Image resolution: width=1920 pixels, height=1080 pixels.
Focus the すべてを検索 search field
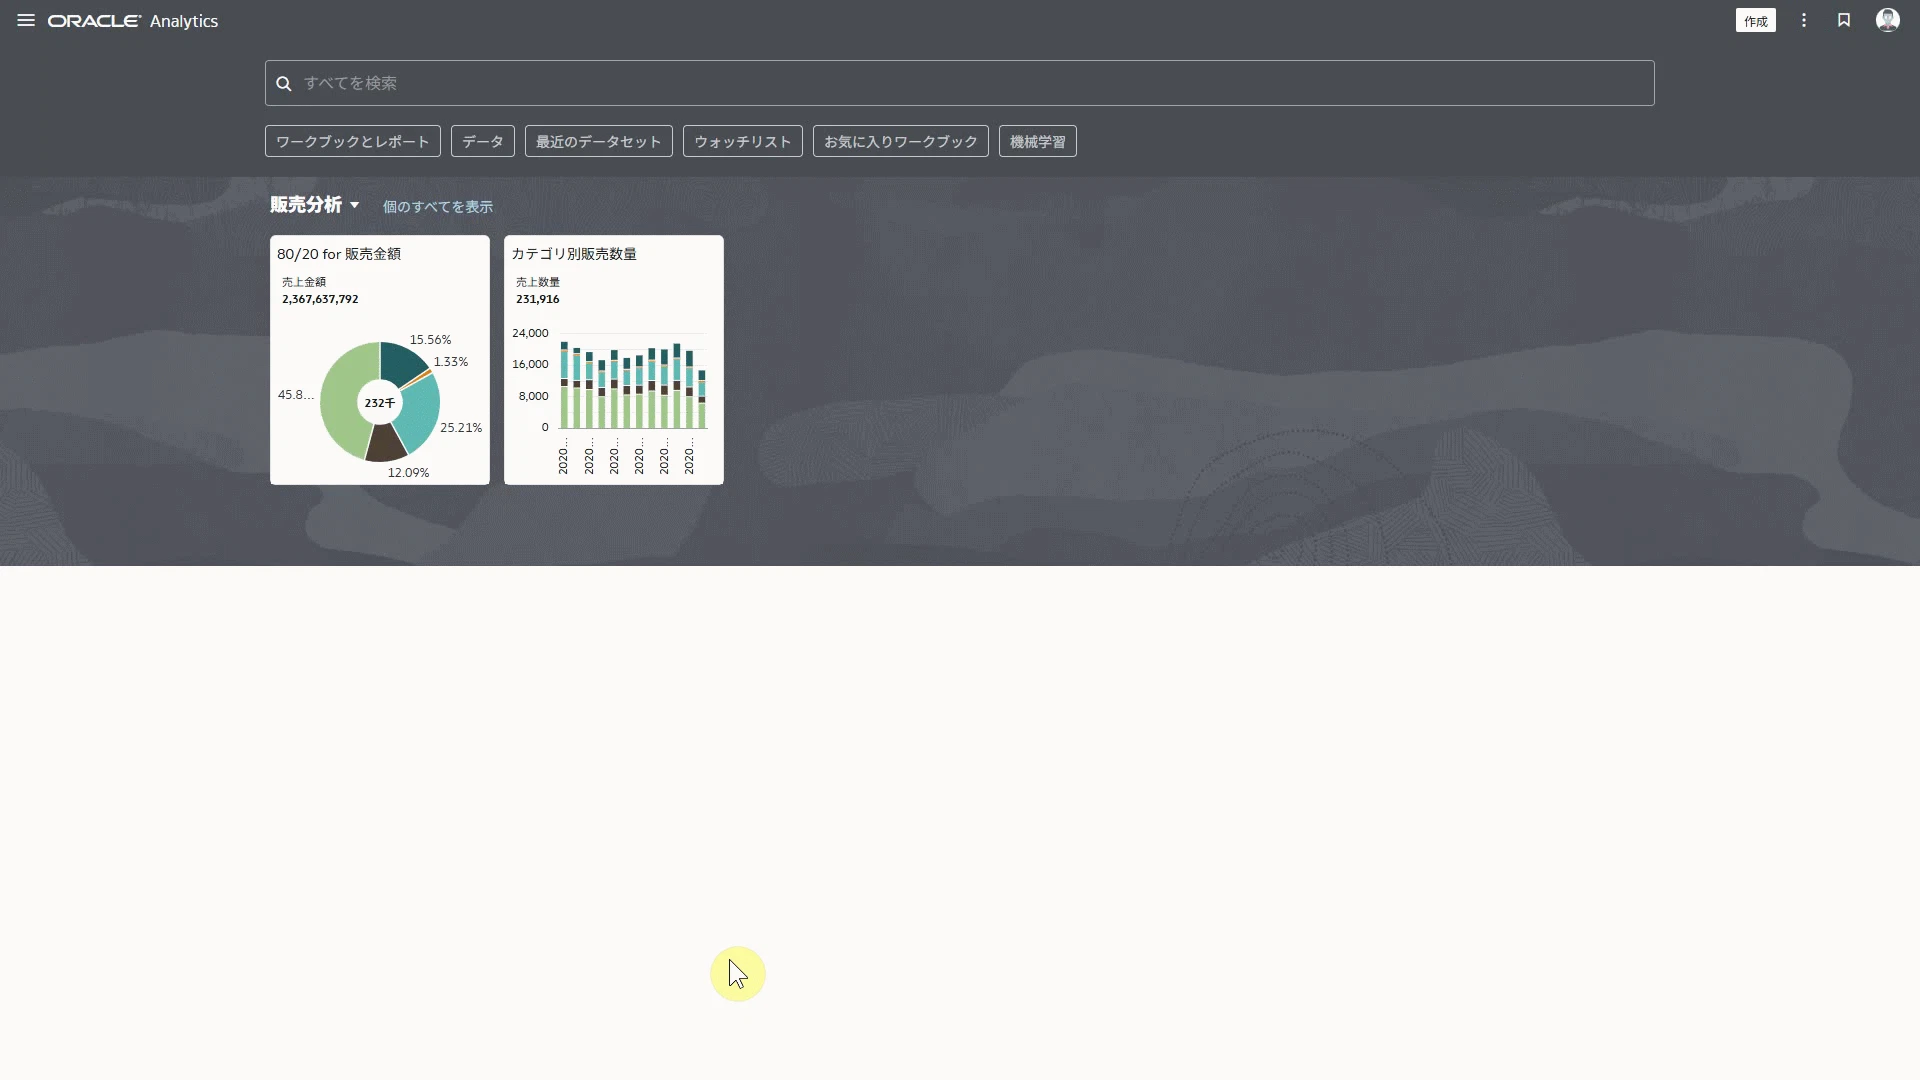pyautogui.click(x=959, y=83)
